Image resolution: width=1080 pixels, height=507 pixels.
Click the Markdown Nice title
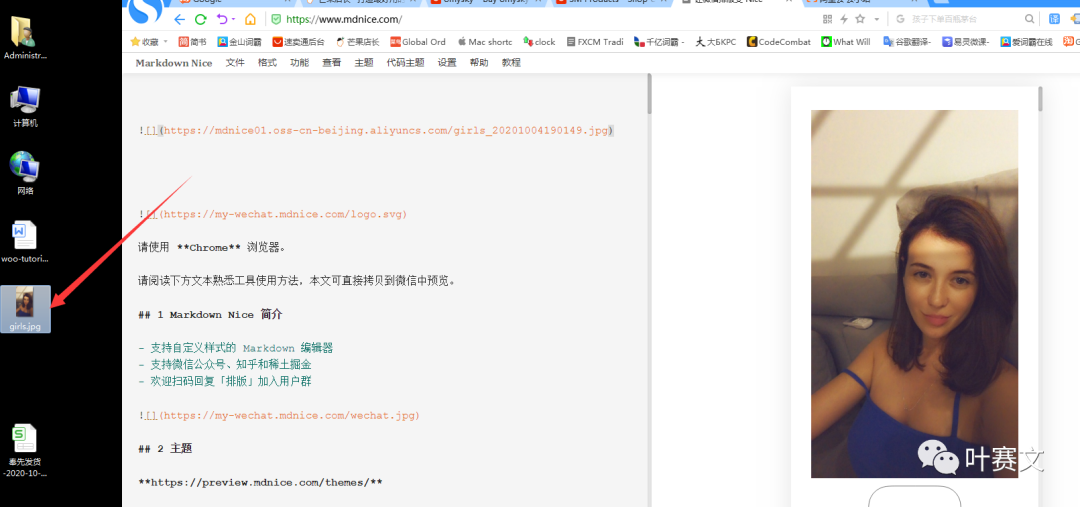174,63
